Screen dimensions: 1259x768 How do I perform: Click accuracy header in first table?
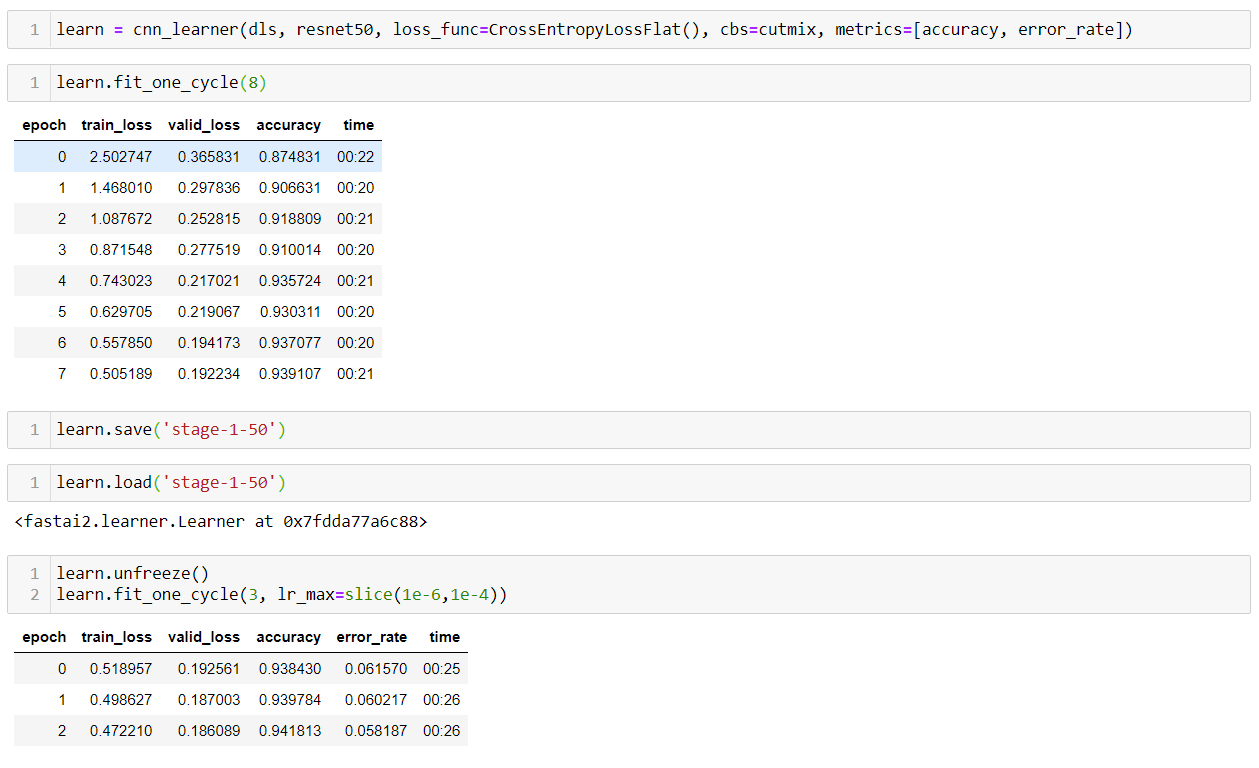(289, 125)
